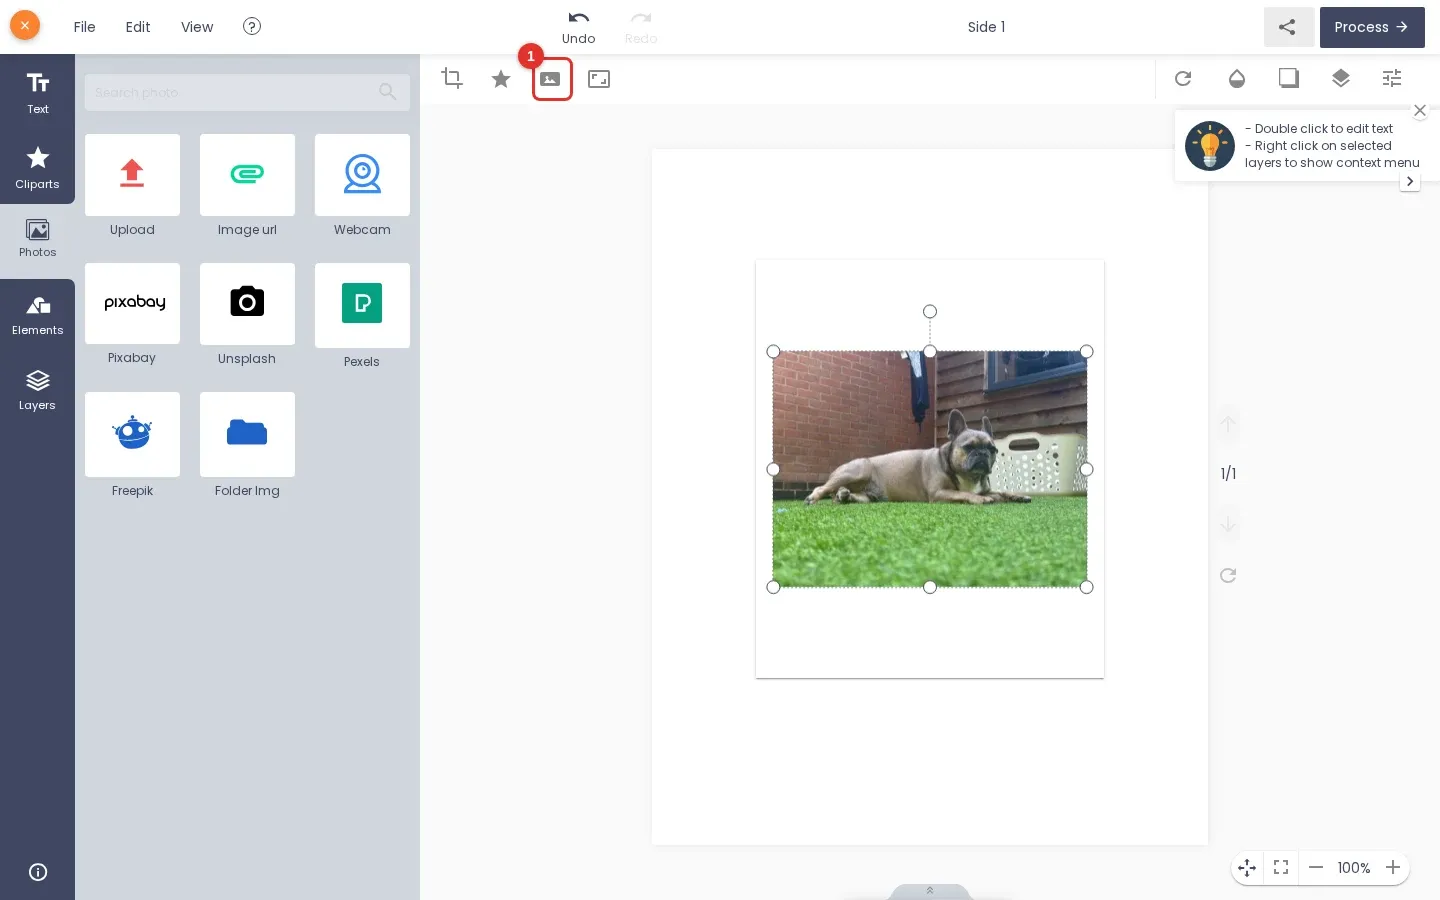Click the replace image toolbar icon
Screen dimensions: 1440x900
click(x=550, y=79)
